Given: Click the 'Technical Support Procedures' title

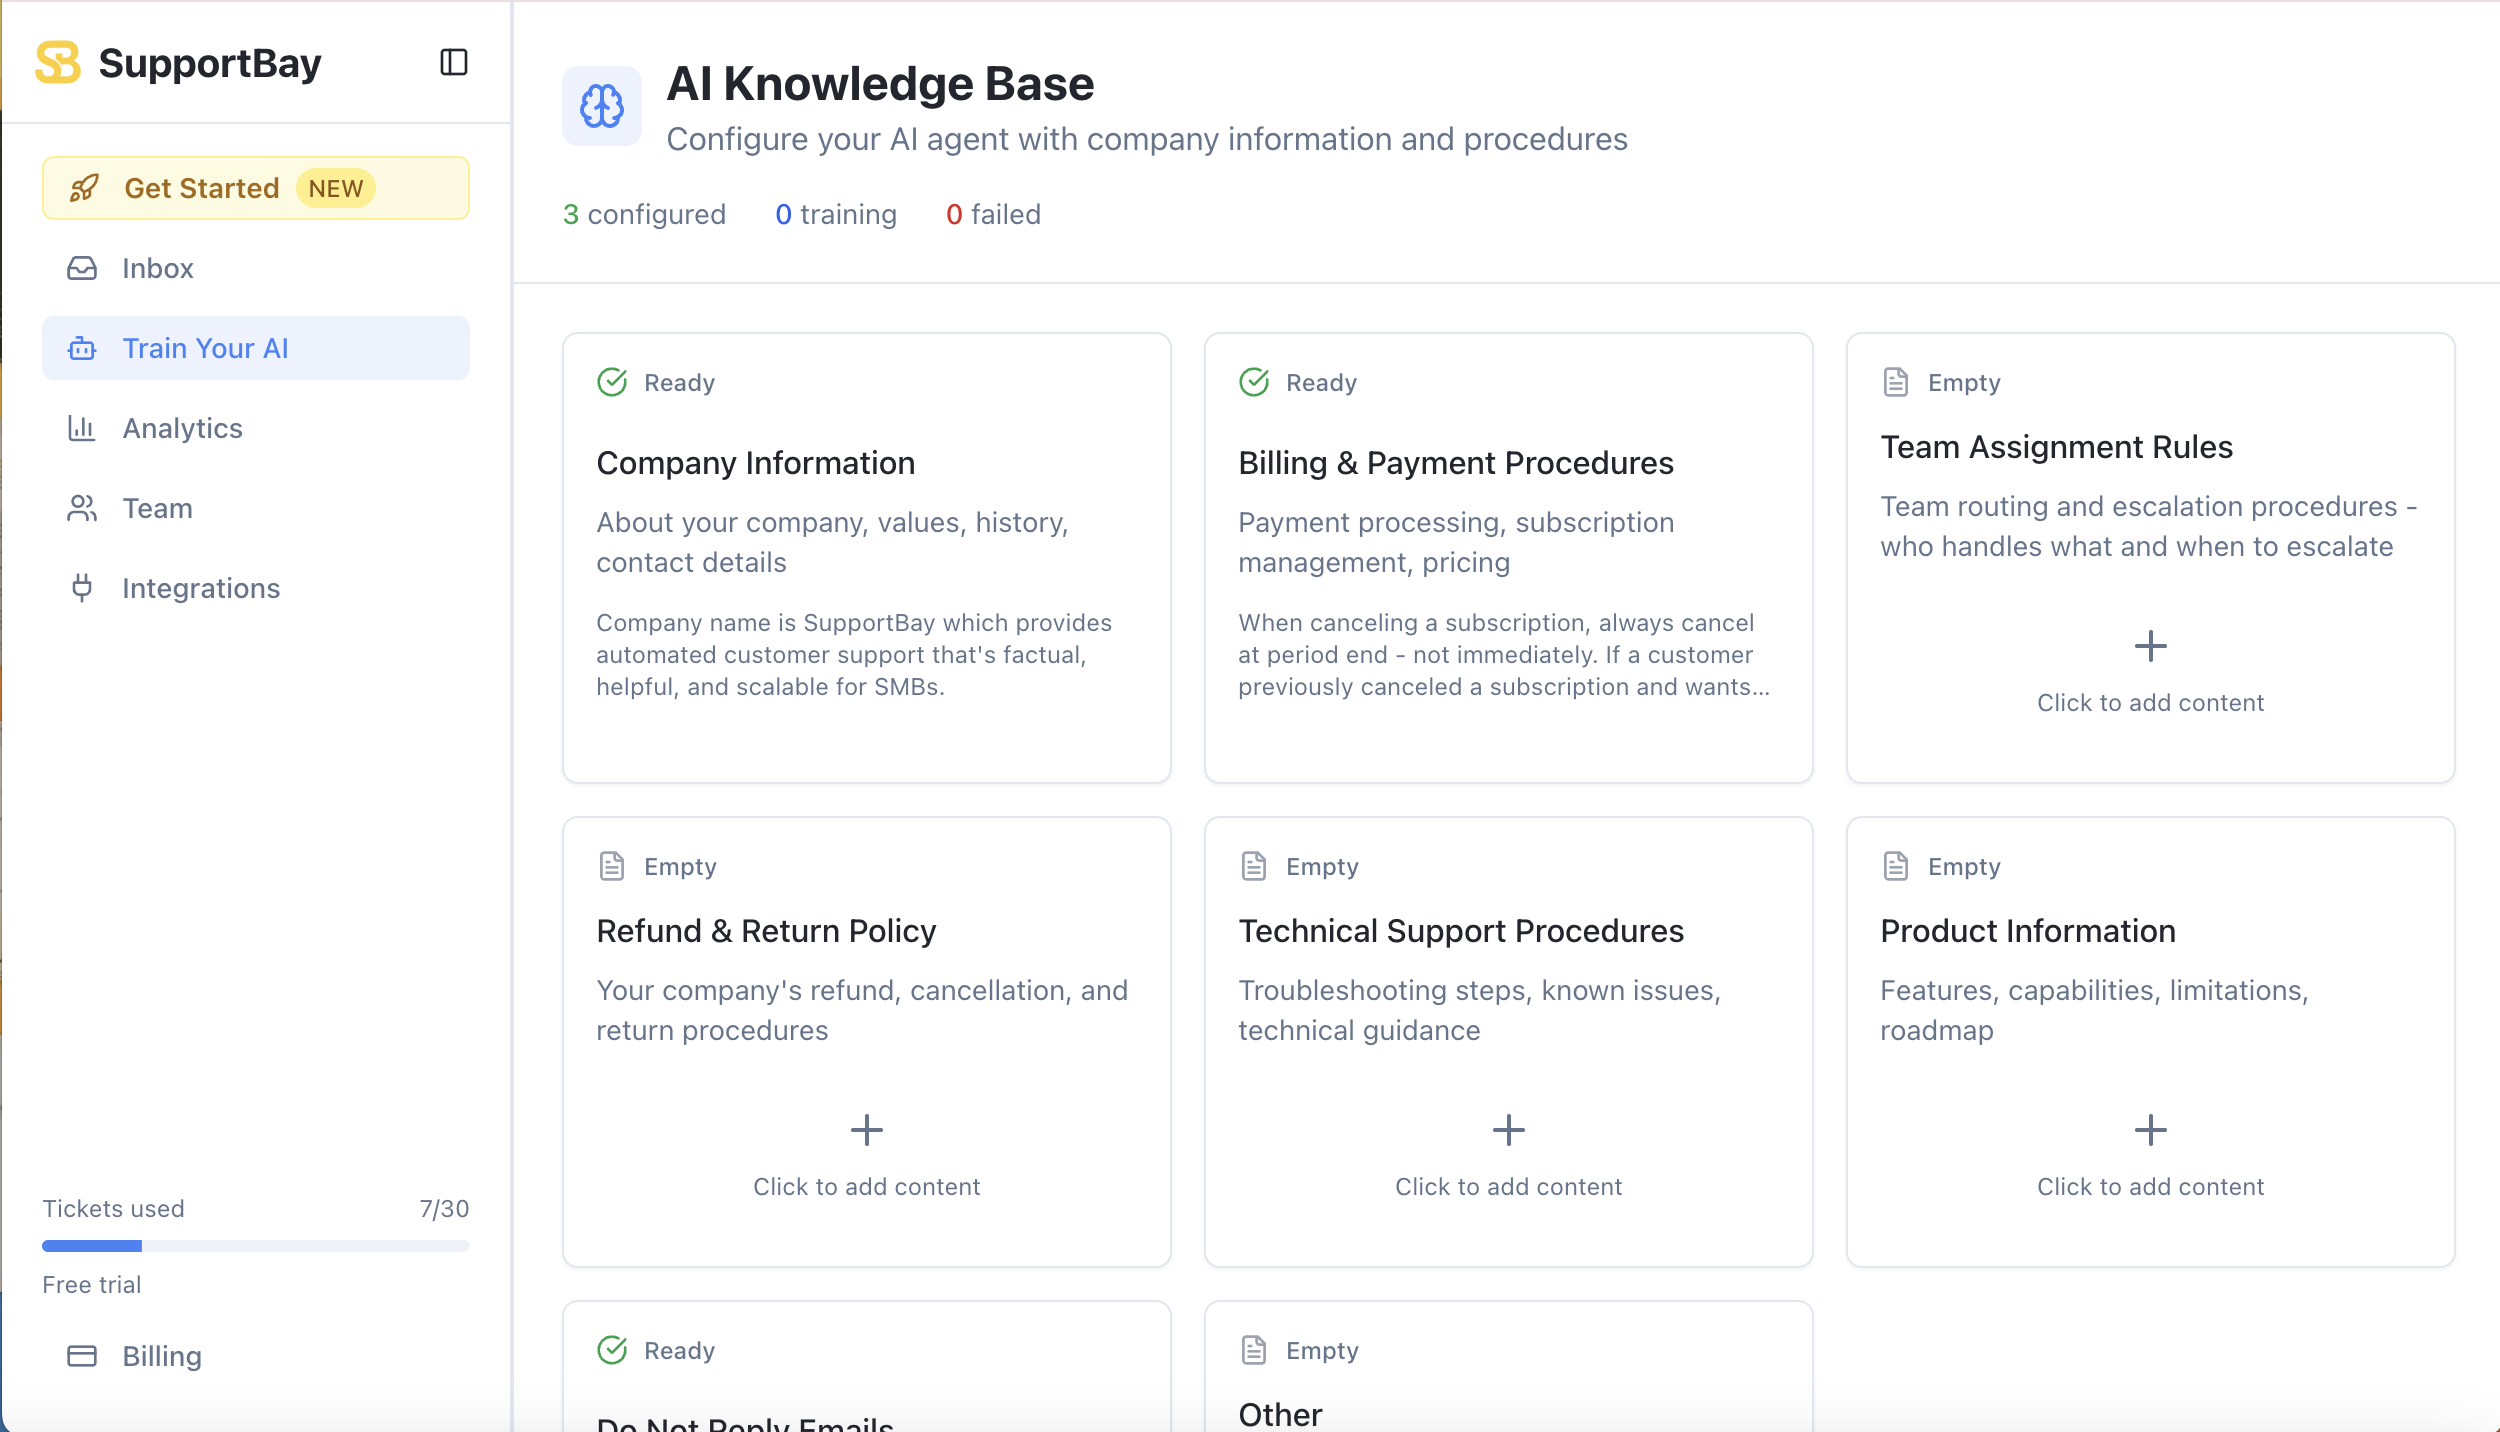Looking at the screenshot, I should pos(1461,931).
